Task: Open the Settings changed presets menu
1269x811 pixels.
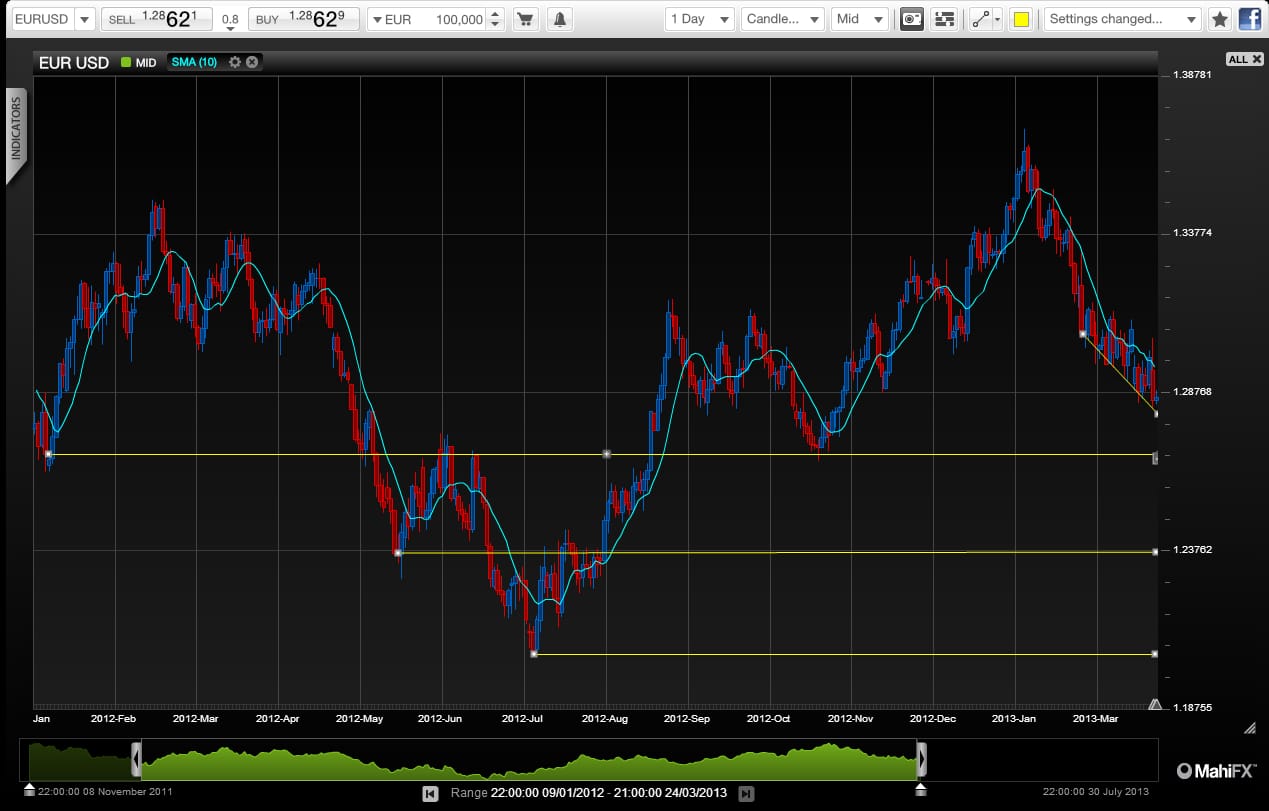Action: (x=1121, y=19)
